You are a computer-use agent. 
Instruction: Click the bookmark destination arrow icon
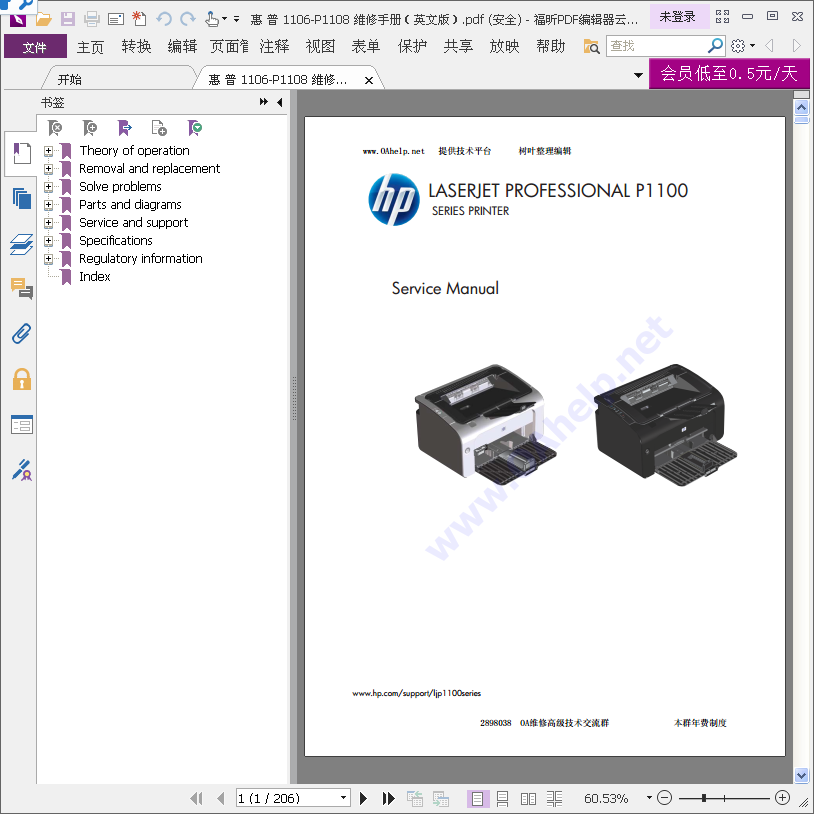125,128
